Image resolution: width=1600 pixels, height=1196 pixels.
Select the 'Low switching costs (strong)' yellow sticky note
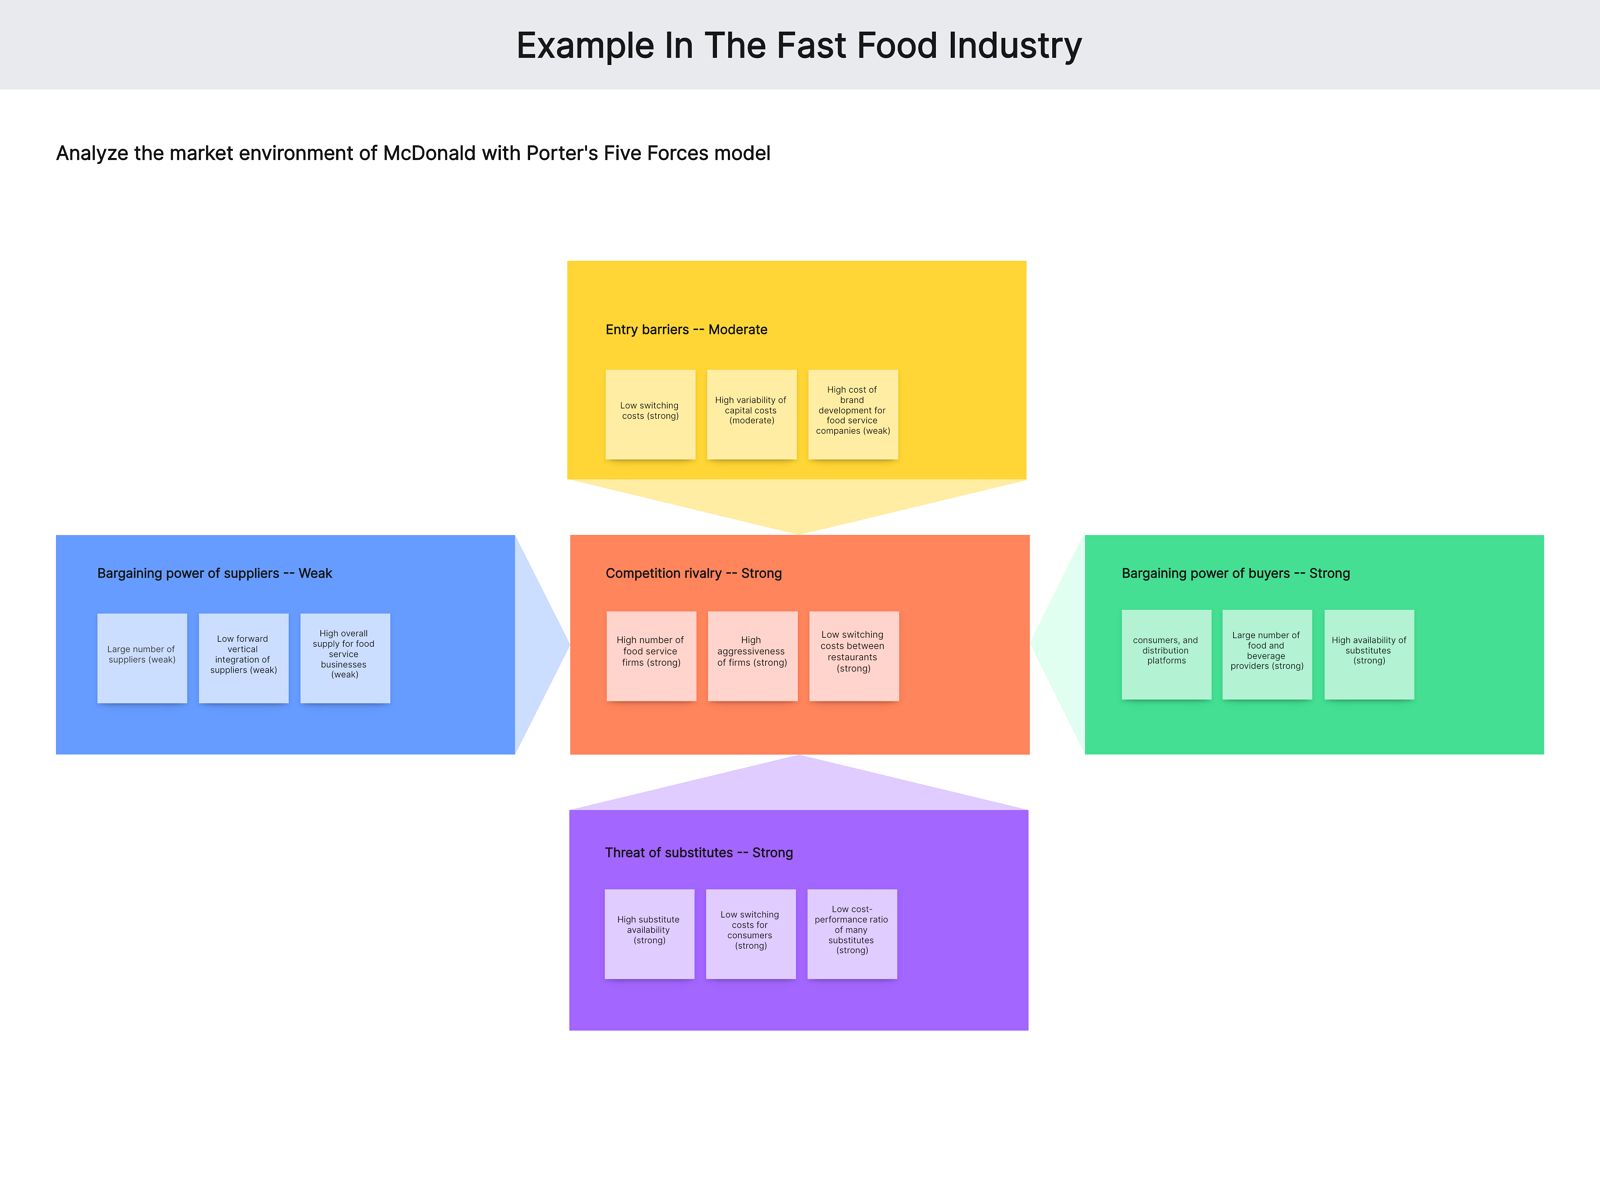(650, 414)
